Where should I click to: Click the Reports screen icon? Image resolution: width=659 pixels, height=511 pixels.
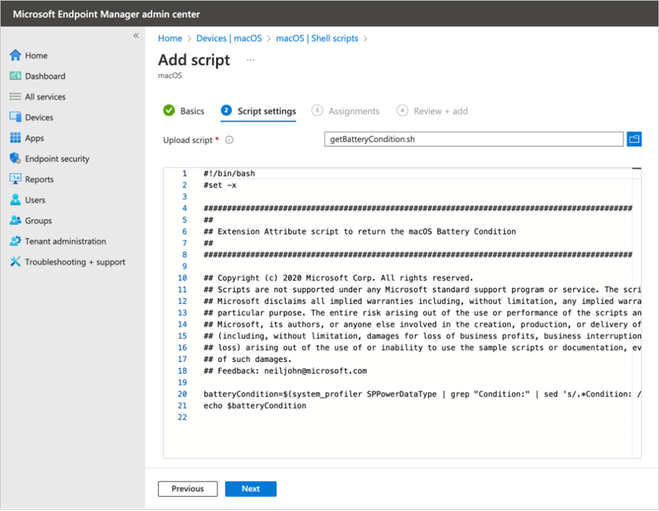(15, 179)
